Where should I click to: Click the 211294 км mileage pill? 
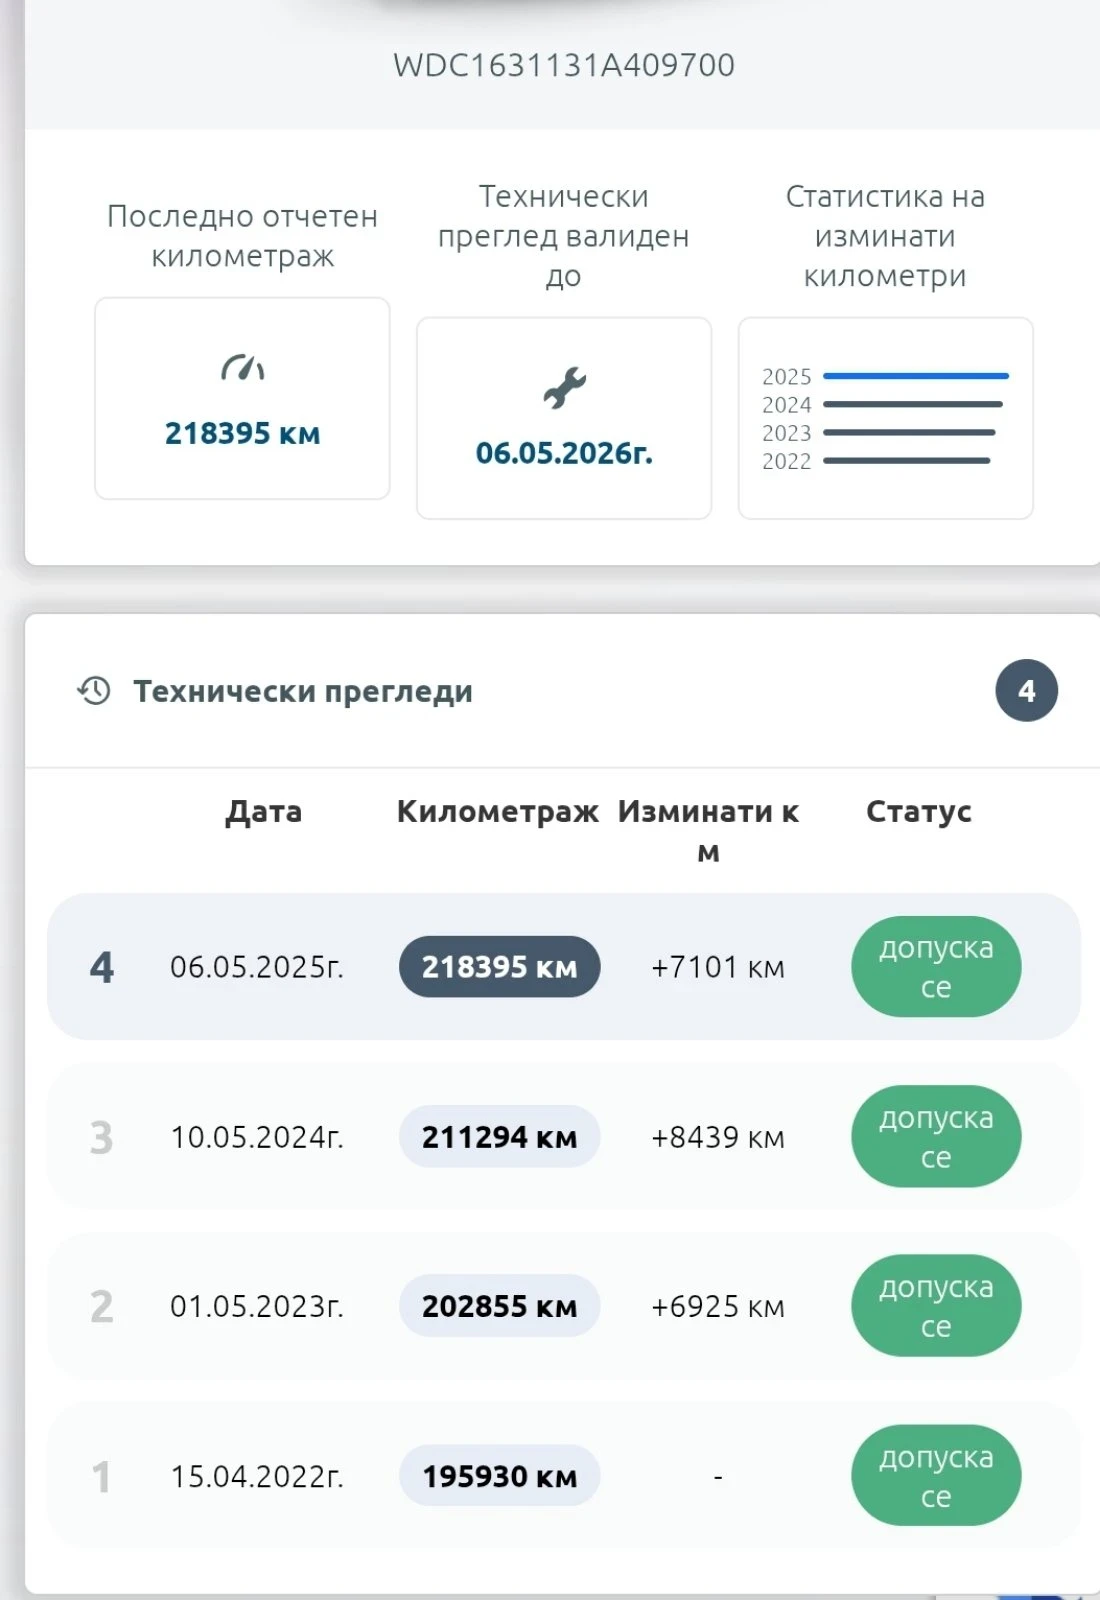coord(499,1136)
